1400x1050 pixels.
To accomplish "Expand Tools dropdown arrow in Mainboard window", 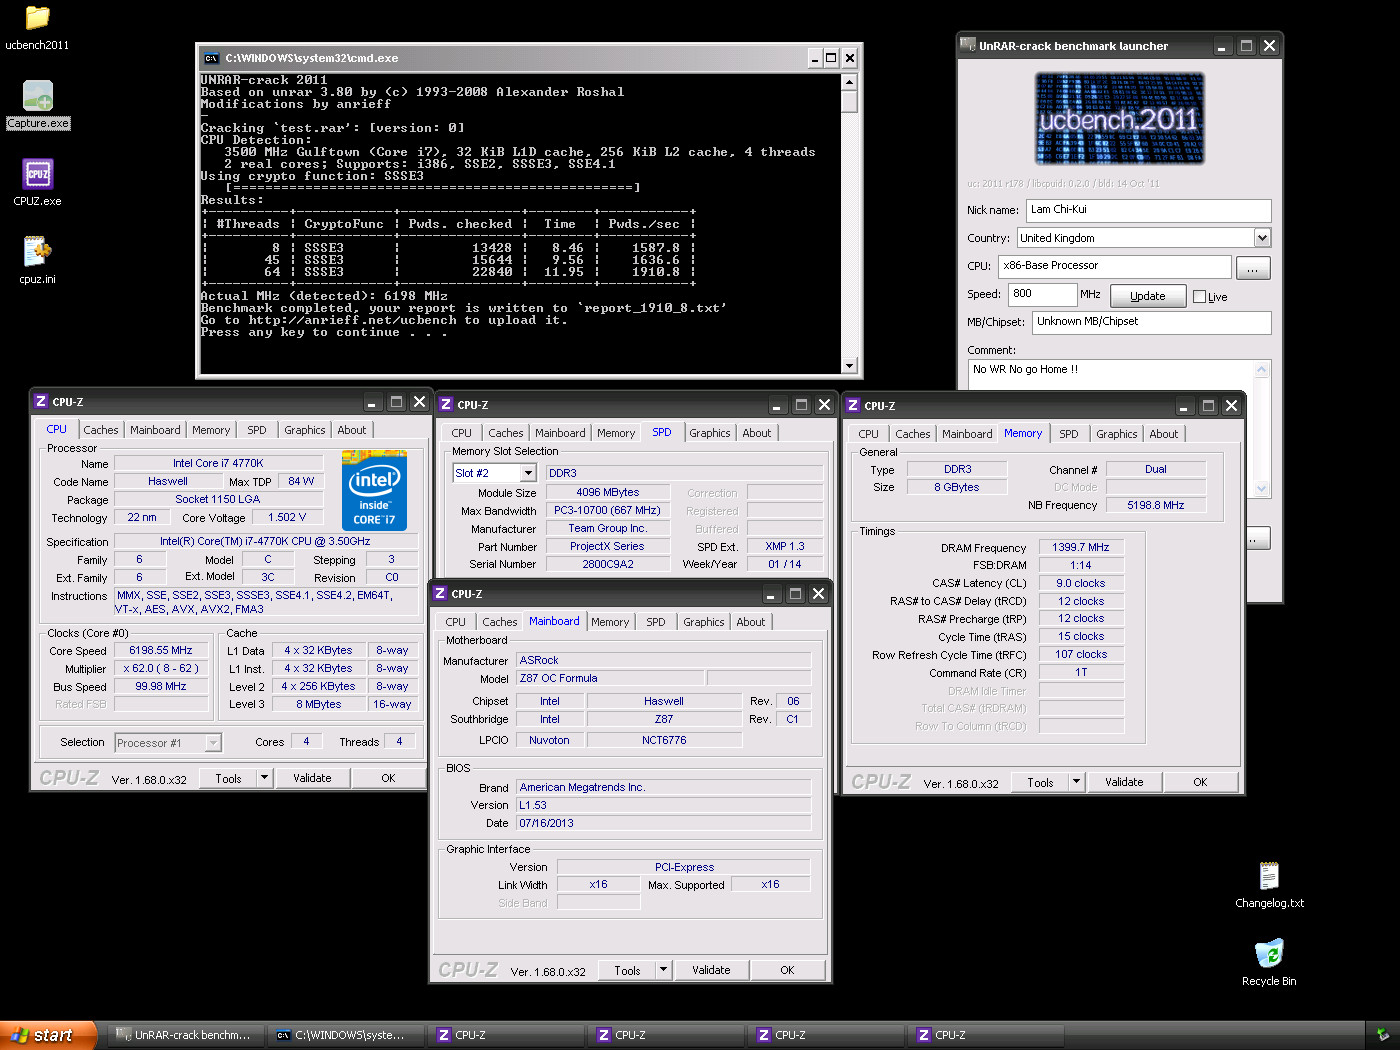I will tap(662, 970).
